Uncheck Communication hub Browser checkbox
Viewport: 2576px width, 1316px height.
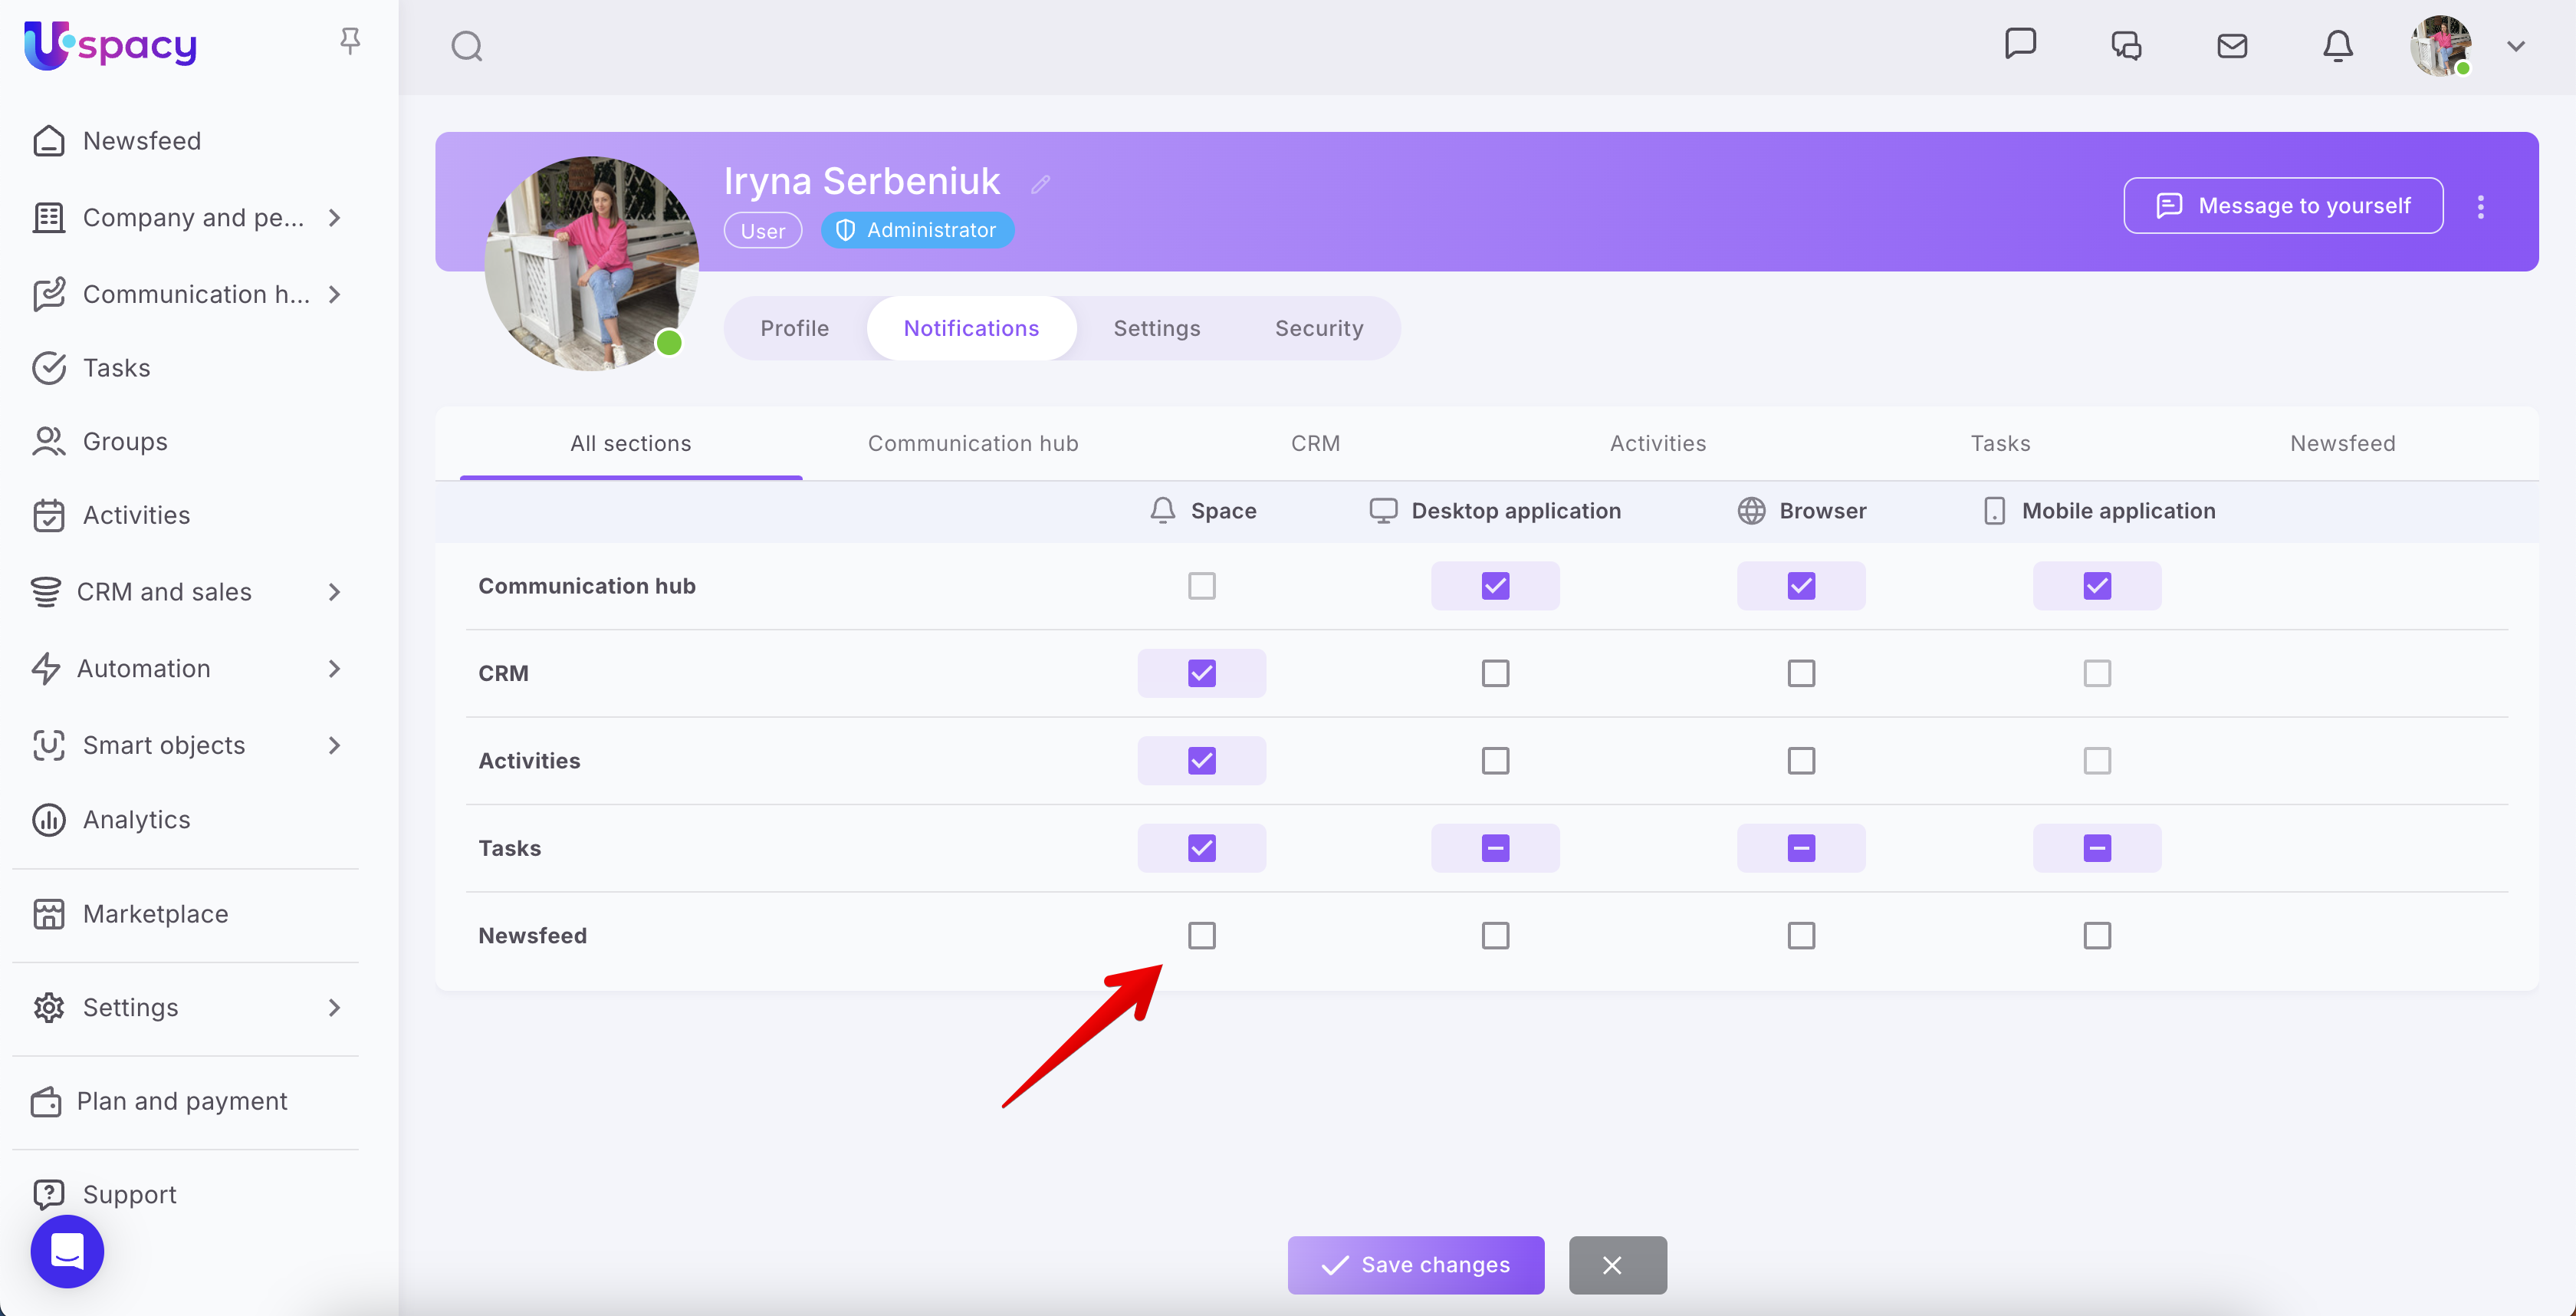1800,586
